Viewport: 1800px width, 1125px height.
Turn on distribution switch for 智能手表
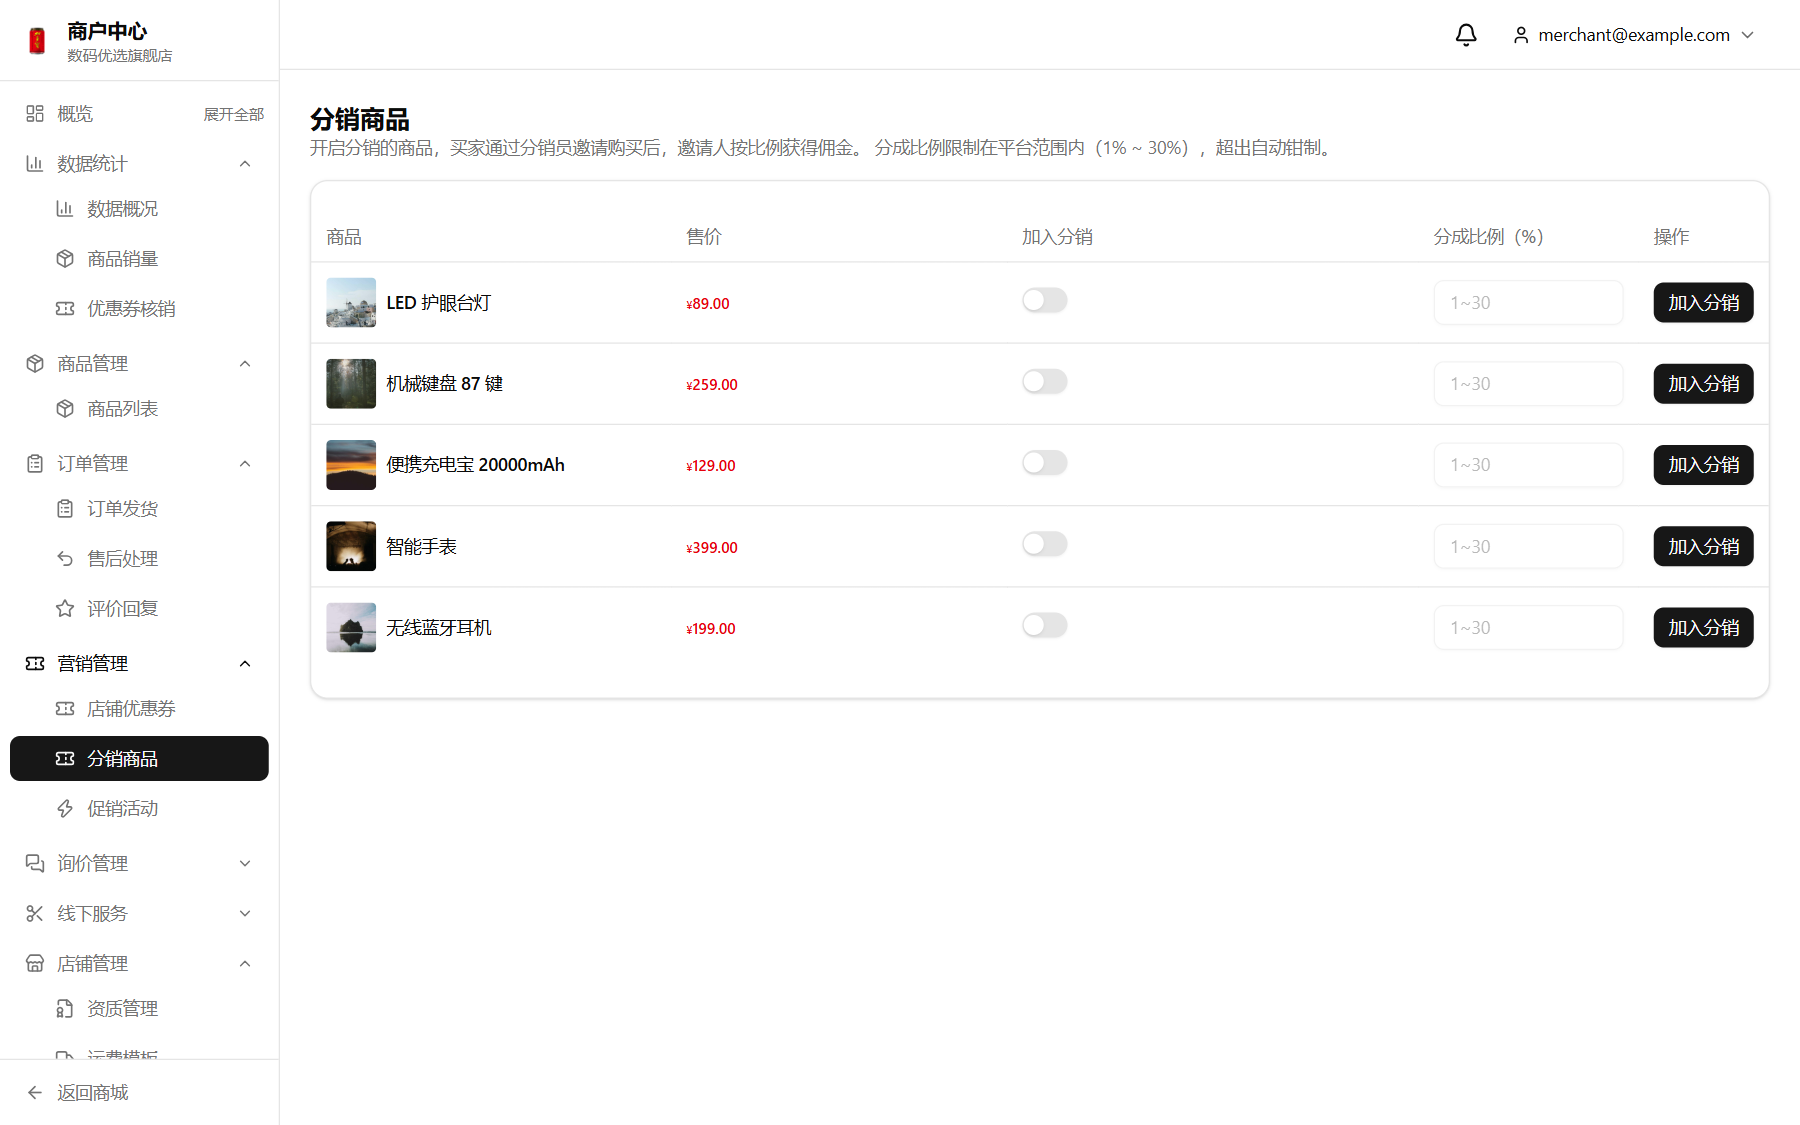pyautogui.click(x=1045, y=544)
